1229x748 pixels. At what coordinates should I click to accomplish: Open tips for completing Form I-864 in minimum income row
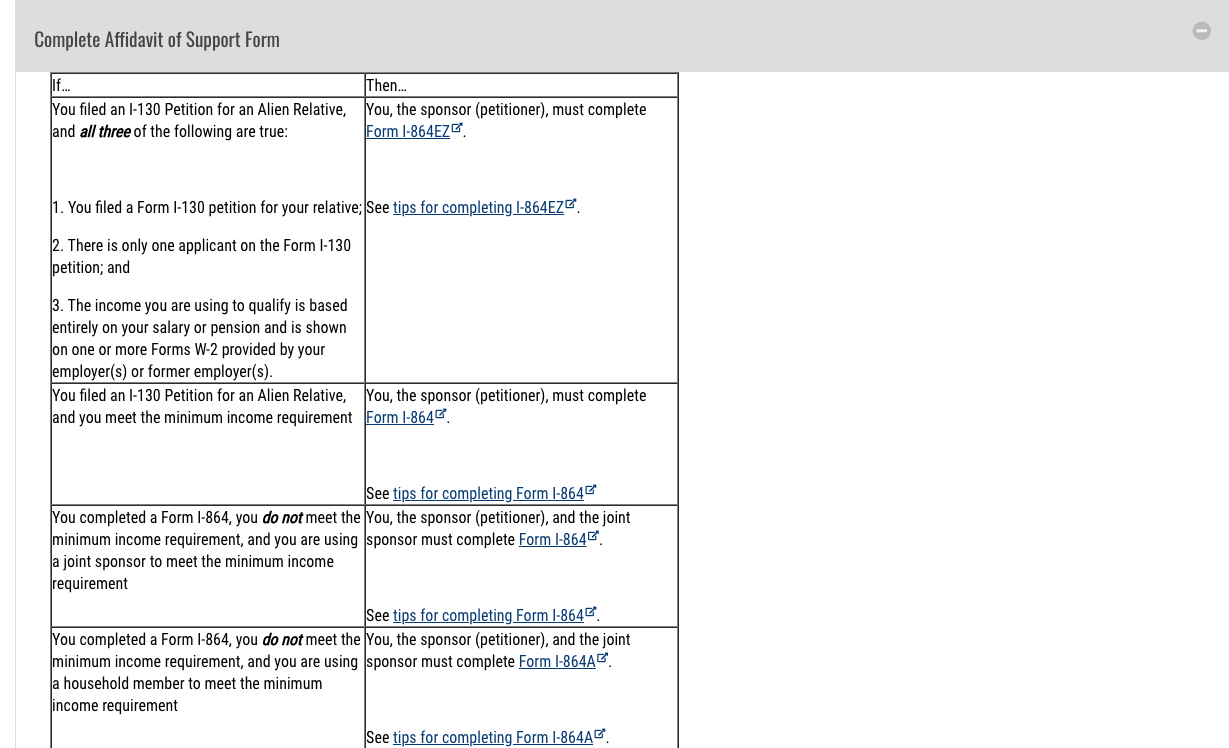coord(488,493)
